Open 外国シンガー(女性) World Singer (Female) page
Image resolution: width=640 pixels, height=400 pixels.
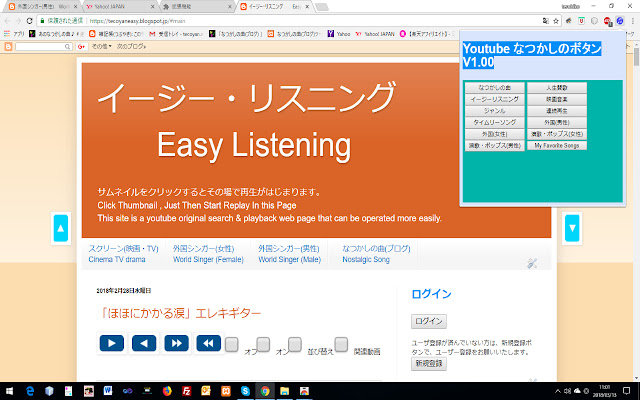click(x=208, y=254)
